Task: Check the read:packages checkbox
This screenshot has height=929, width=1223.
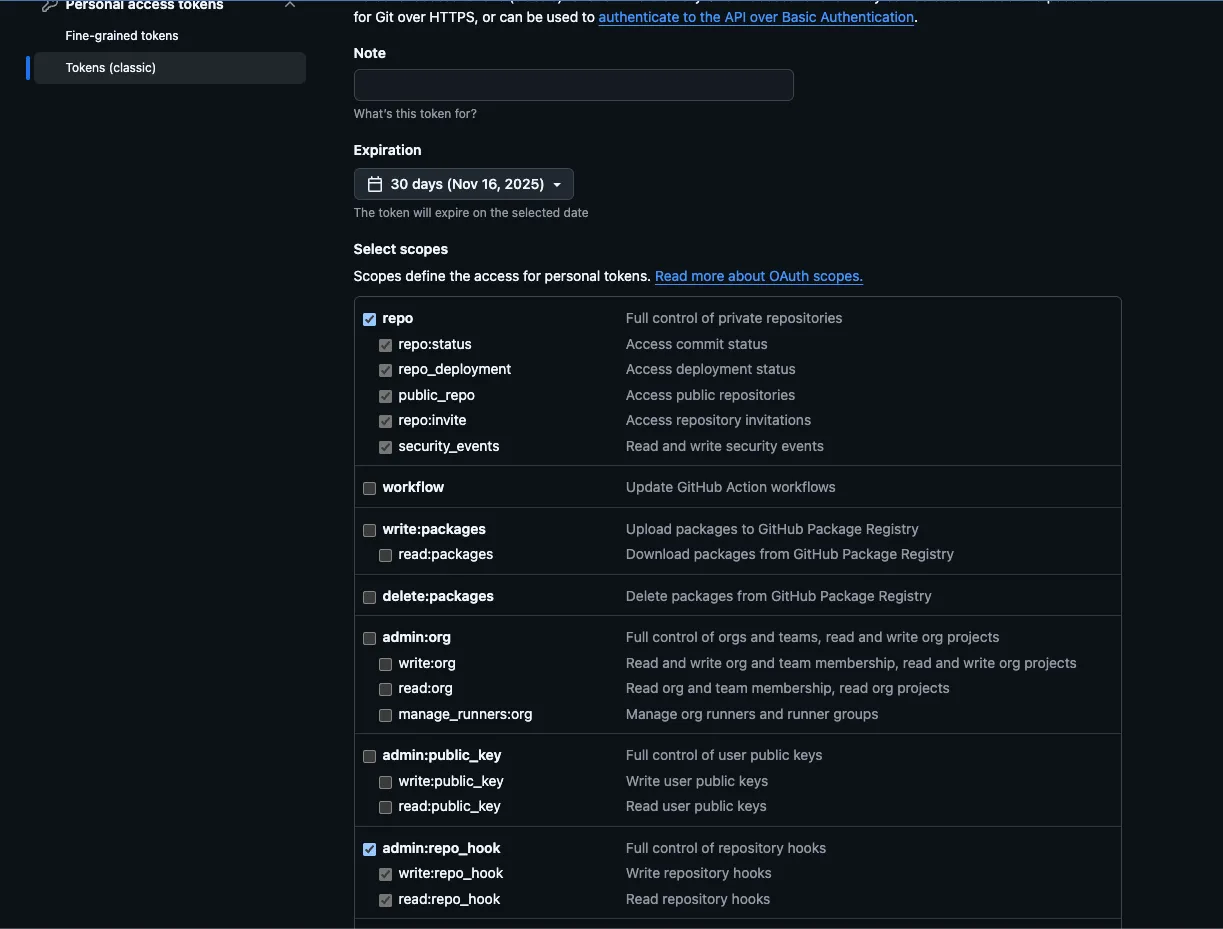Action: click(385, 555)
